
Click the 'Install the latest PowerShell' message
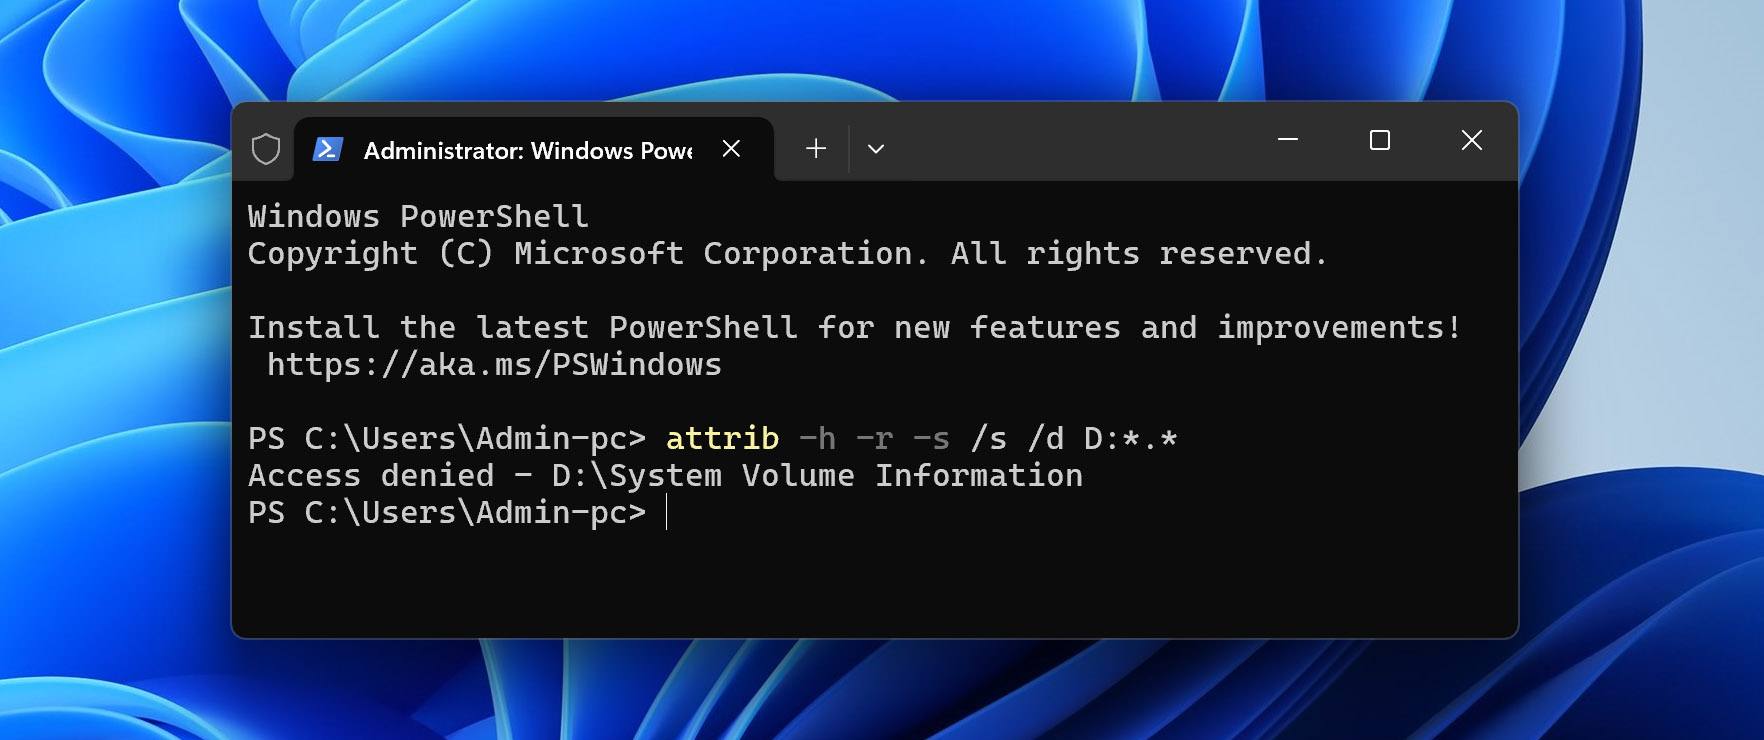coord(854,328)
